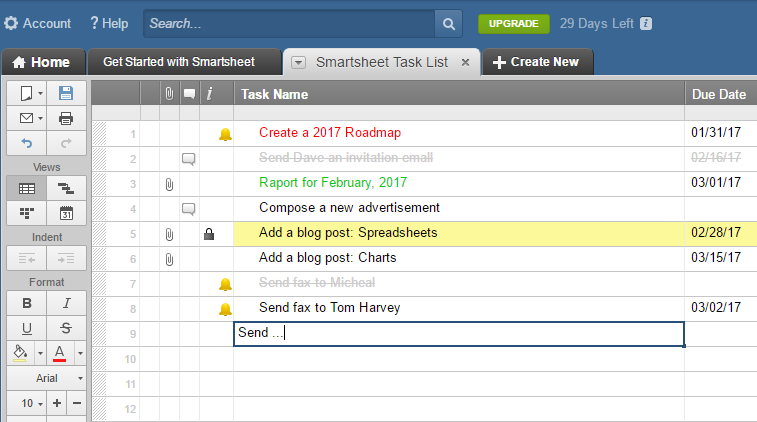Click the Redo arrow

66,143
